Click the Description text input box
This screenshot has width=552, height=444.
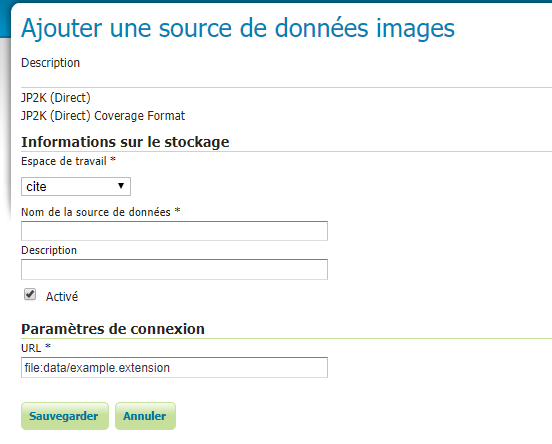pyautogui.click(x=174, y=269)
